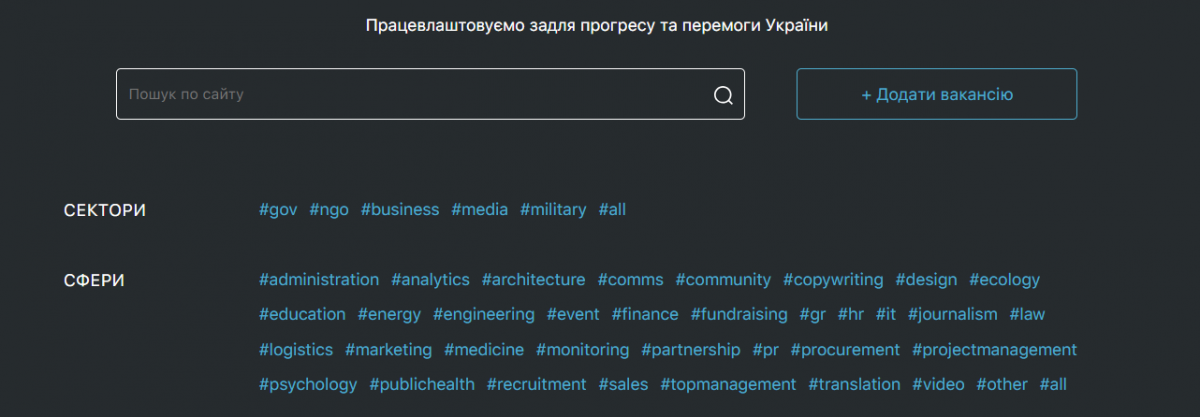Screen dimensions: 1200x417
Task: Open the #analytics field tag
Action: pyautogui.click(x=430, y=280)
